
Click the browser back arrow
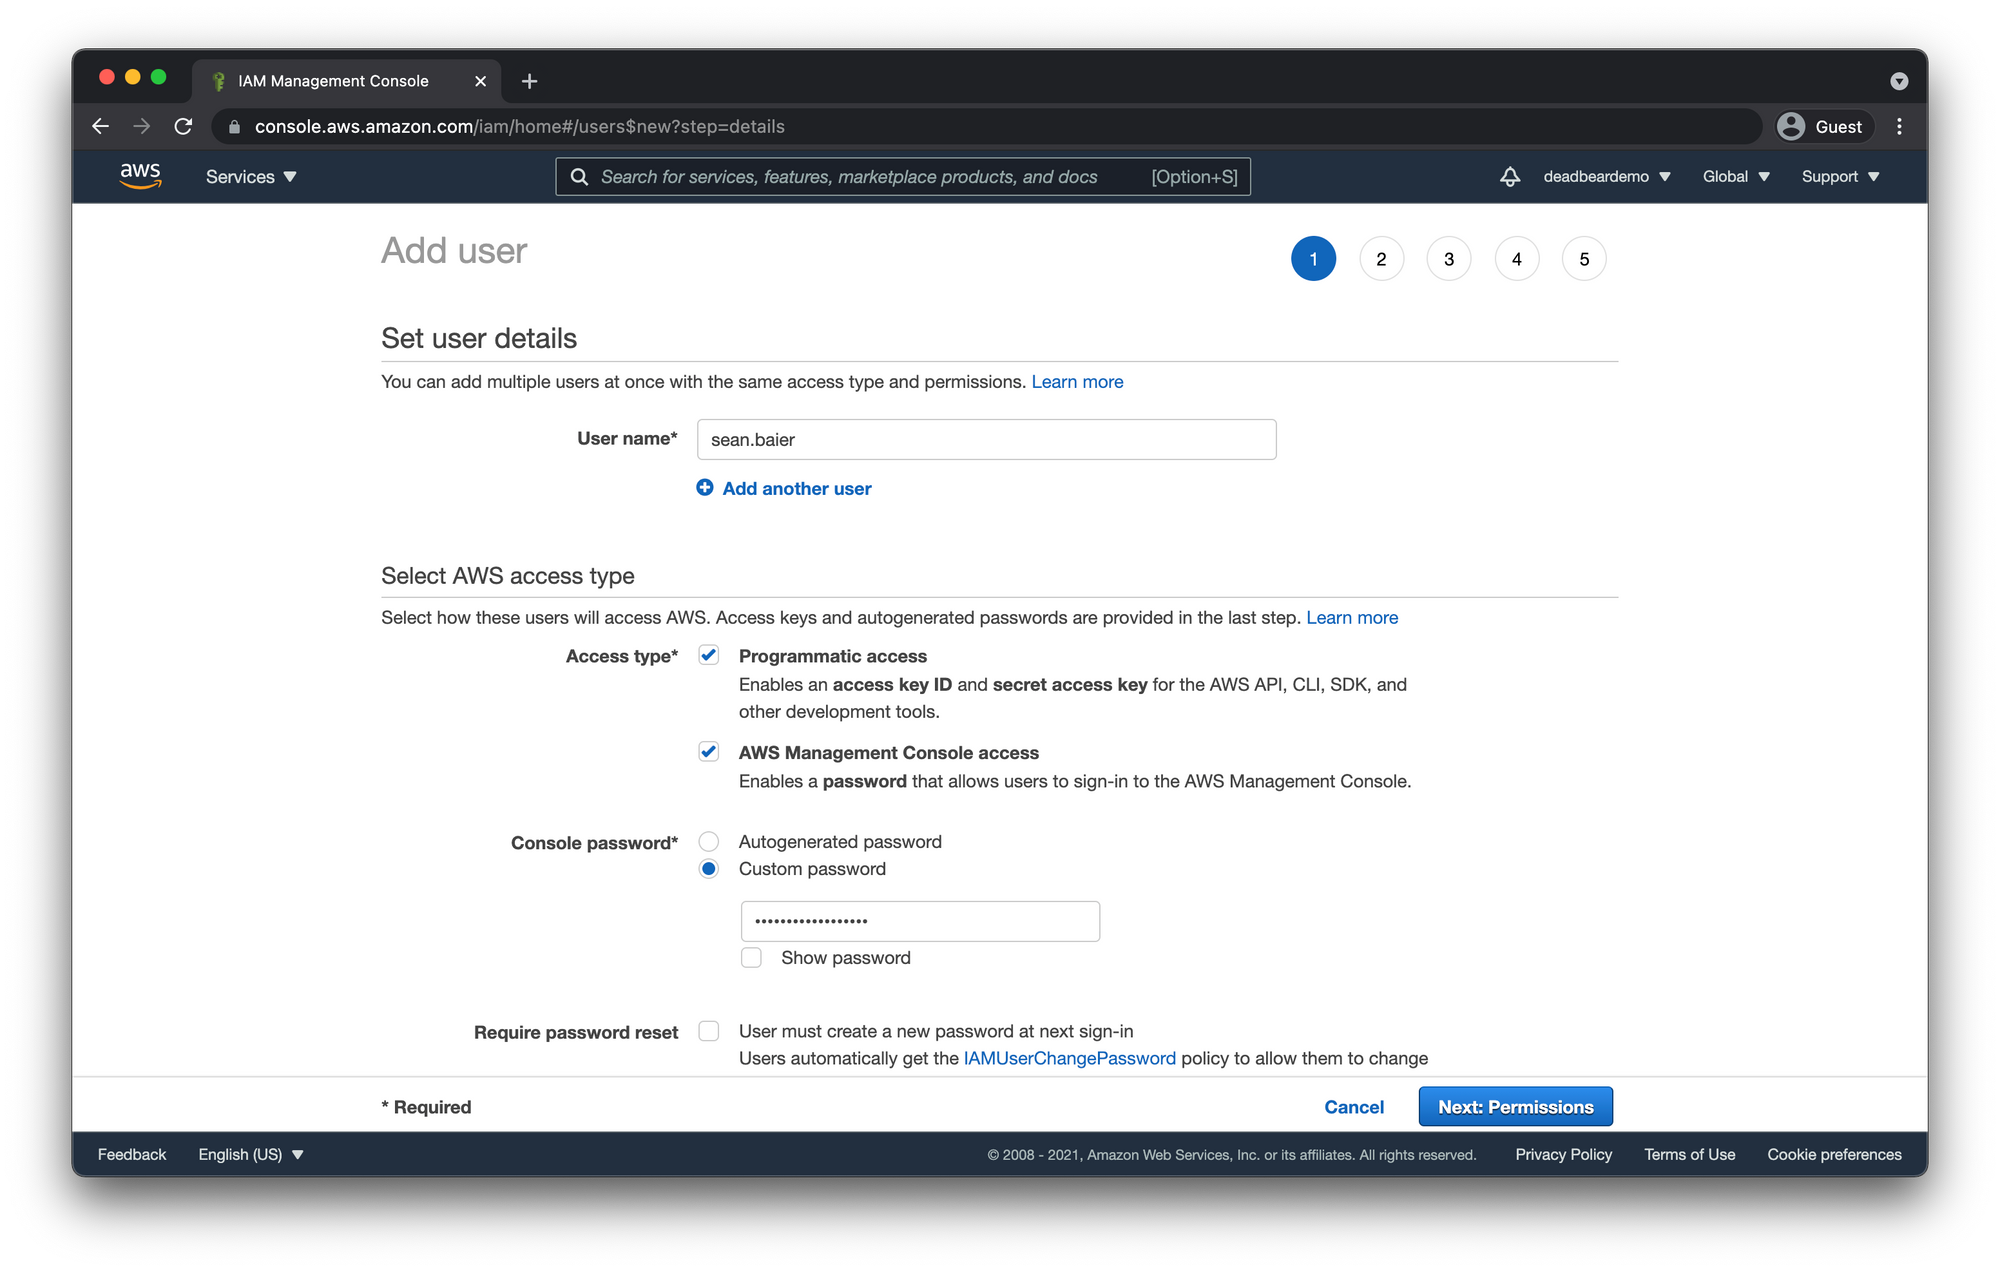pos(100,126)
